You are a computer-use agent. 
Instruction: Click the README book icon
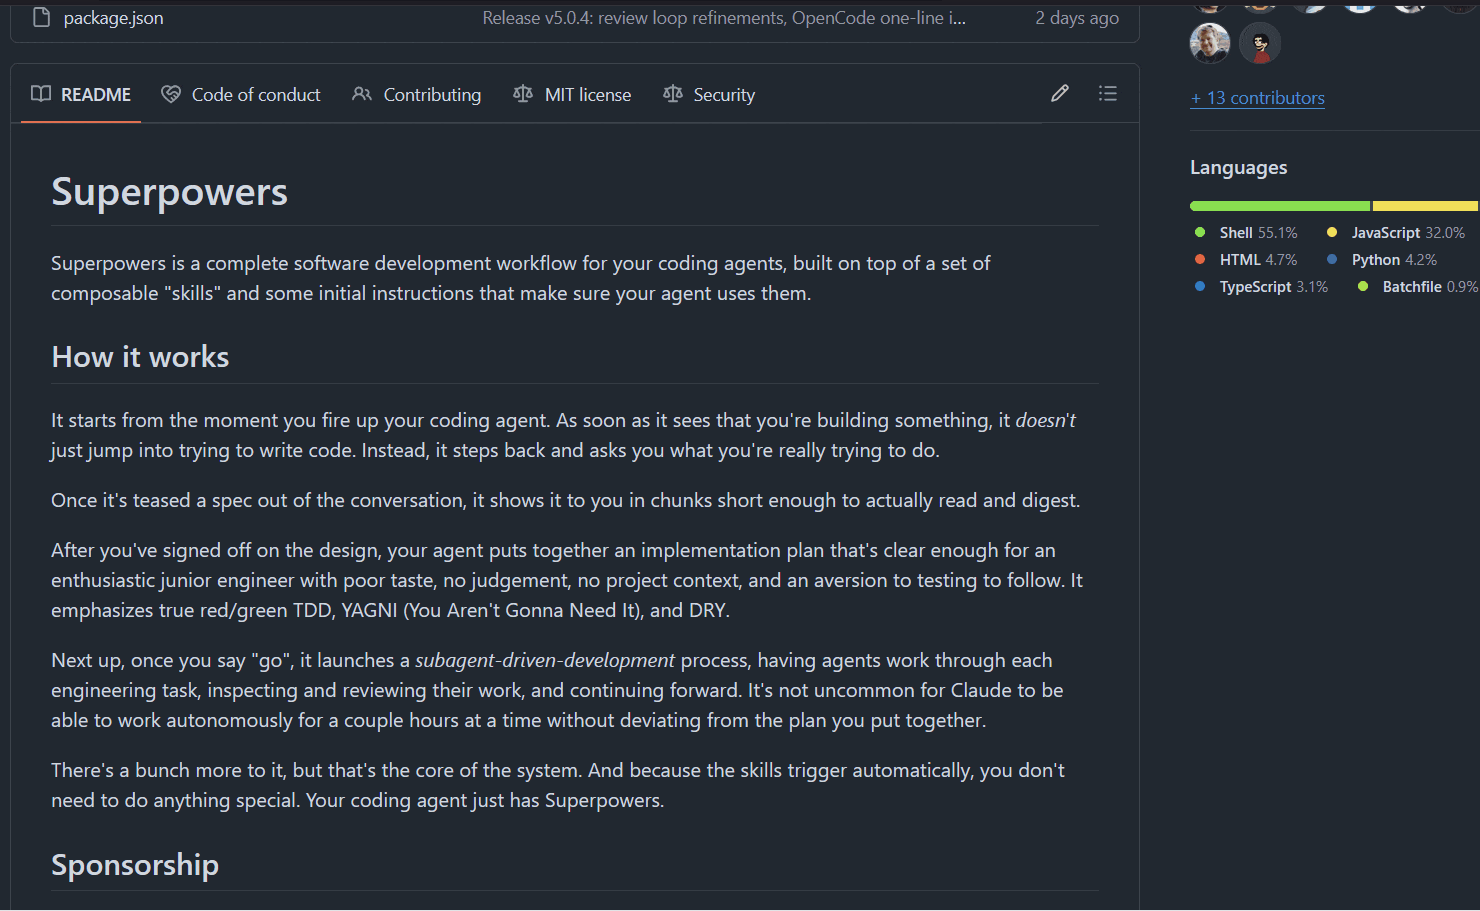41,94
